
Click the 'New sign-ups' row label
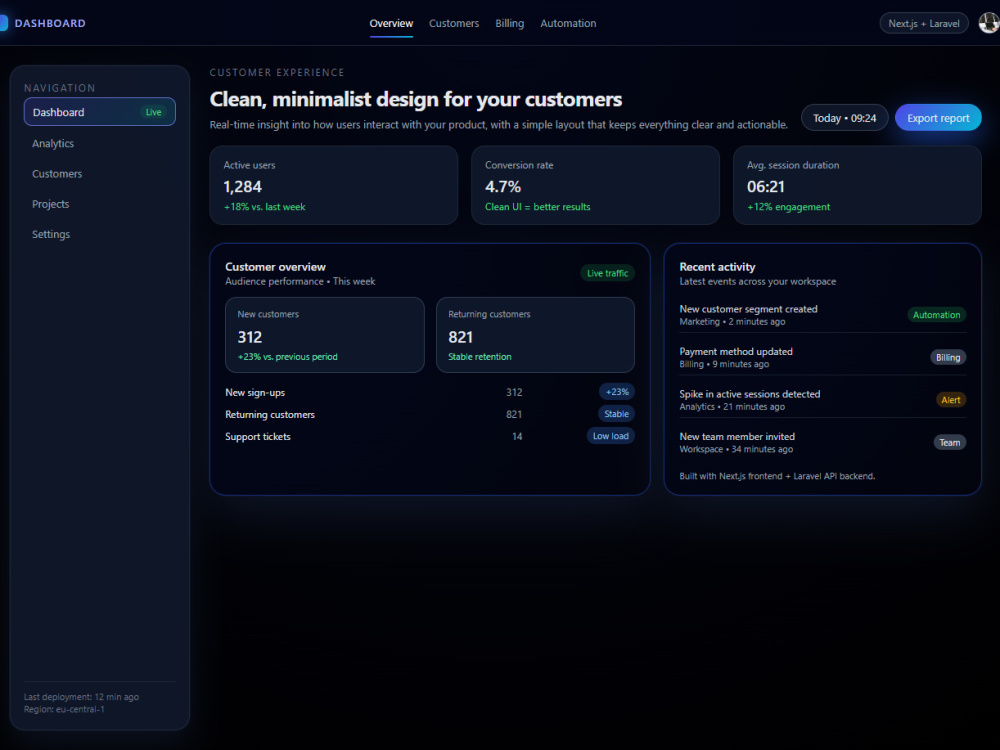[255, 392]
